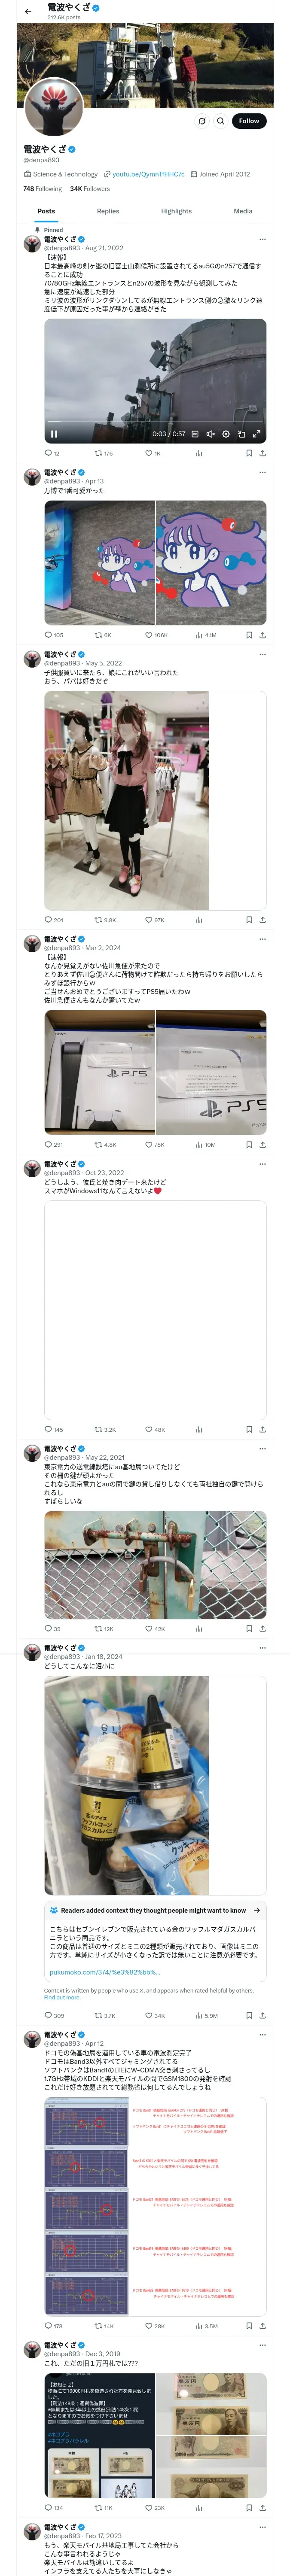Image resolution: width=290 pixels, height=2576 pixels.
Task: Open the Media tab
Action: click(x=243, y=211)
